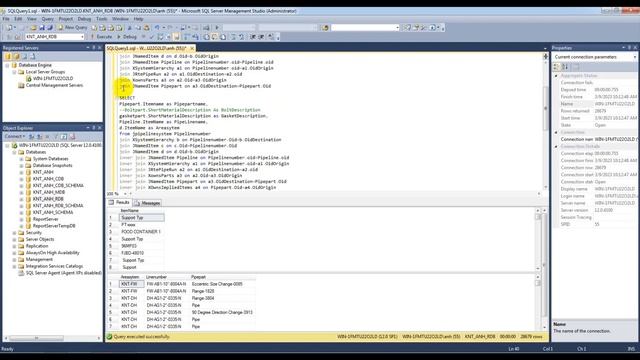Select Server Objects folder

(40, 239)
